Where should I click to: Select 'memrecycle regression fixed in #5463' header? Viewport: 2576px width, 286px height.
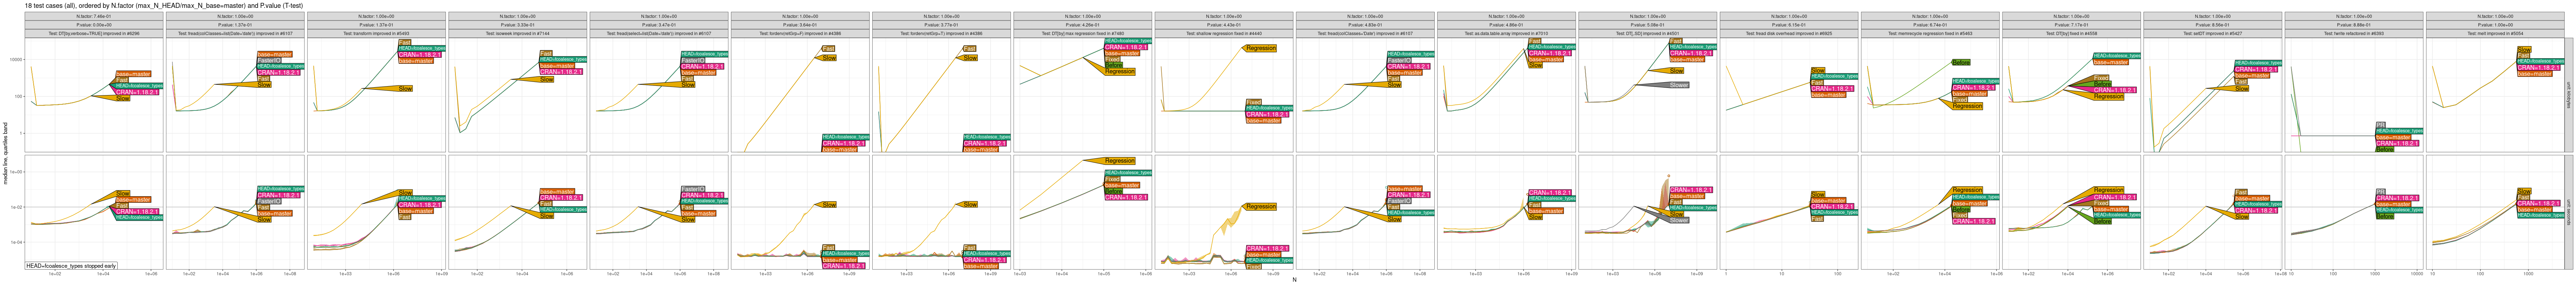pyautogui.click(x=1929, y=33)
